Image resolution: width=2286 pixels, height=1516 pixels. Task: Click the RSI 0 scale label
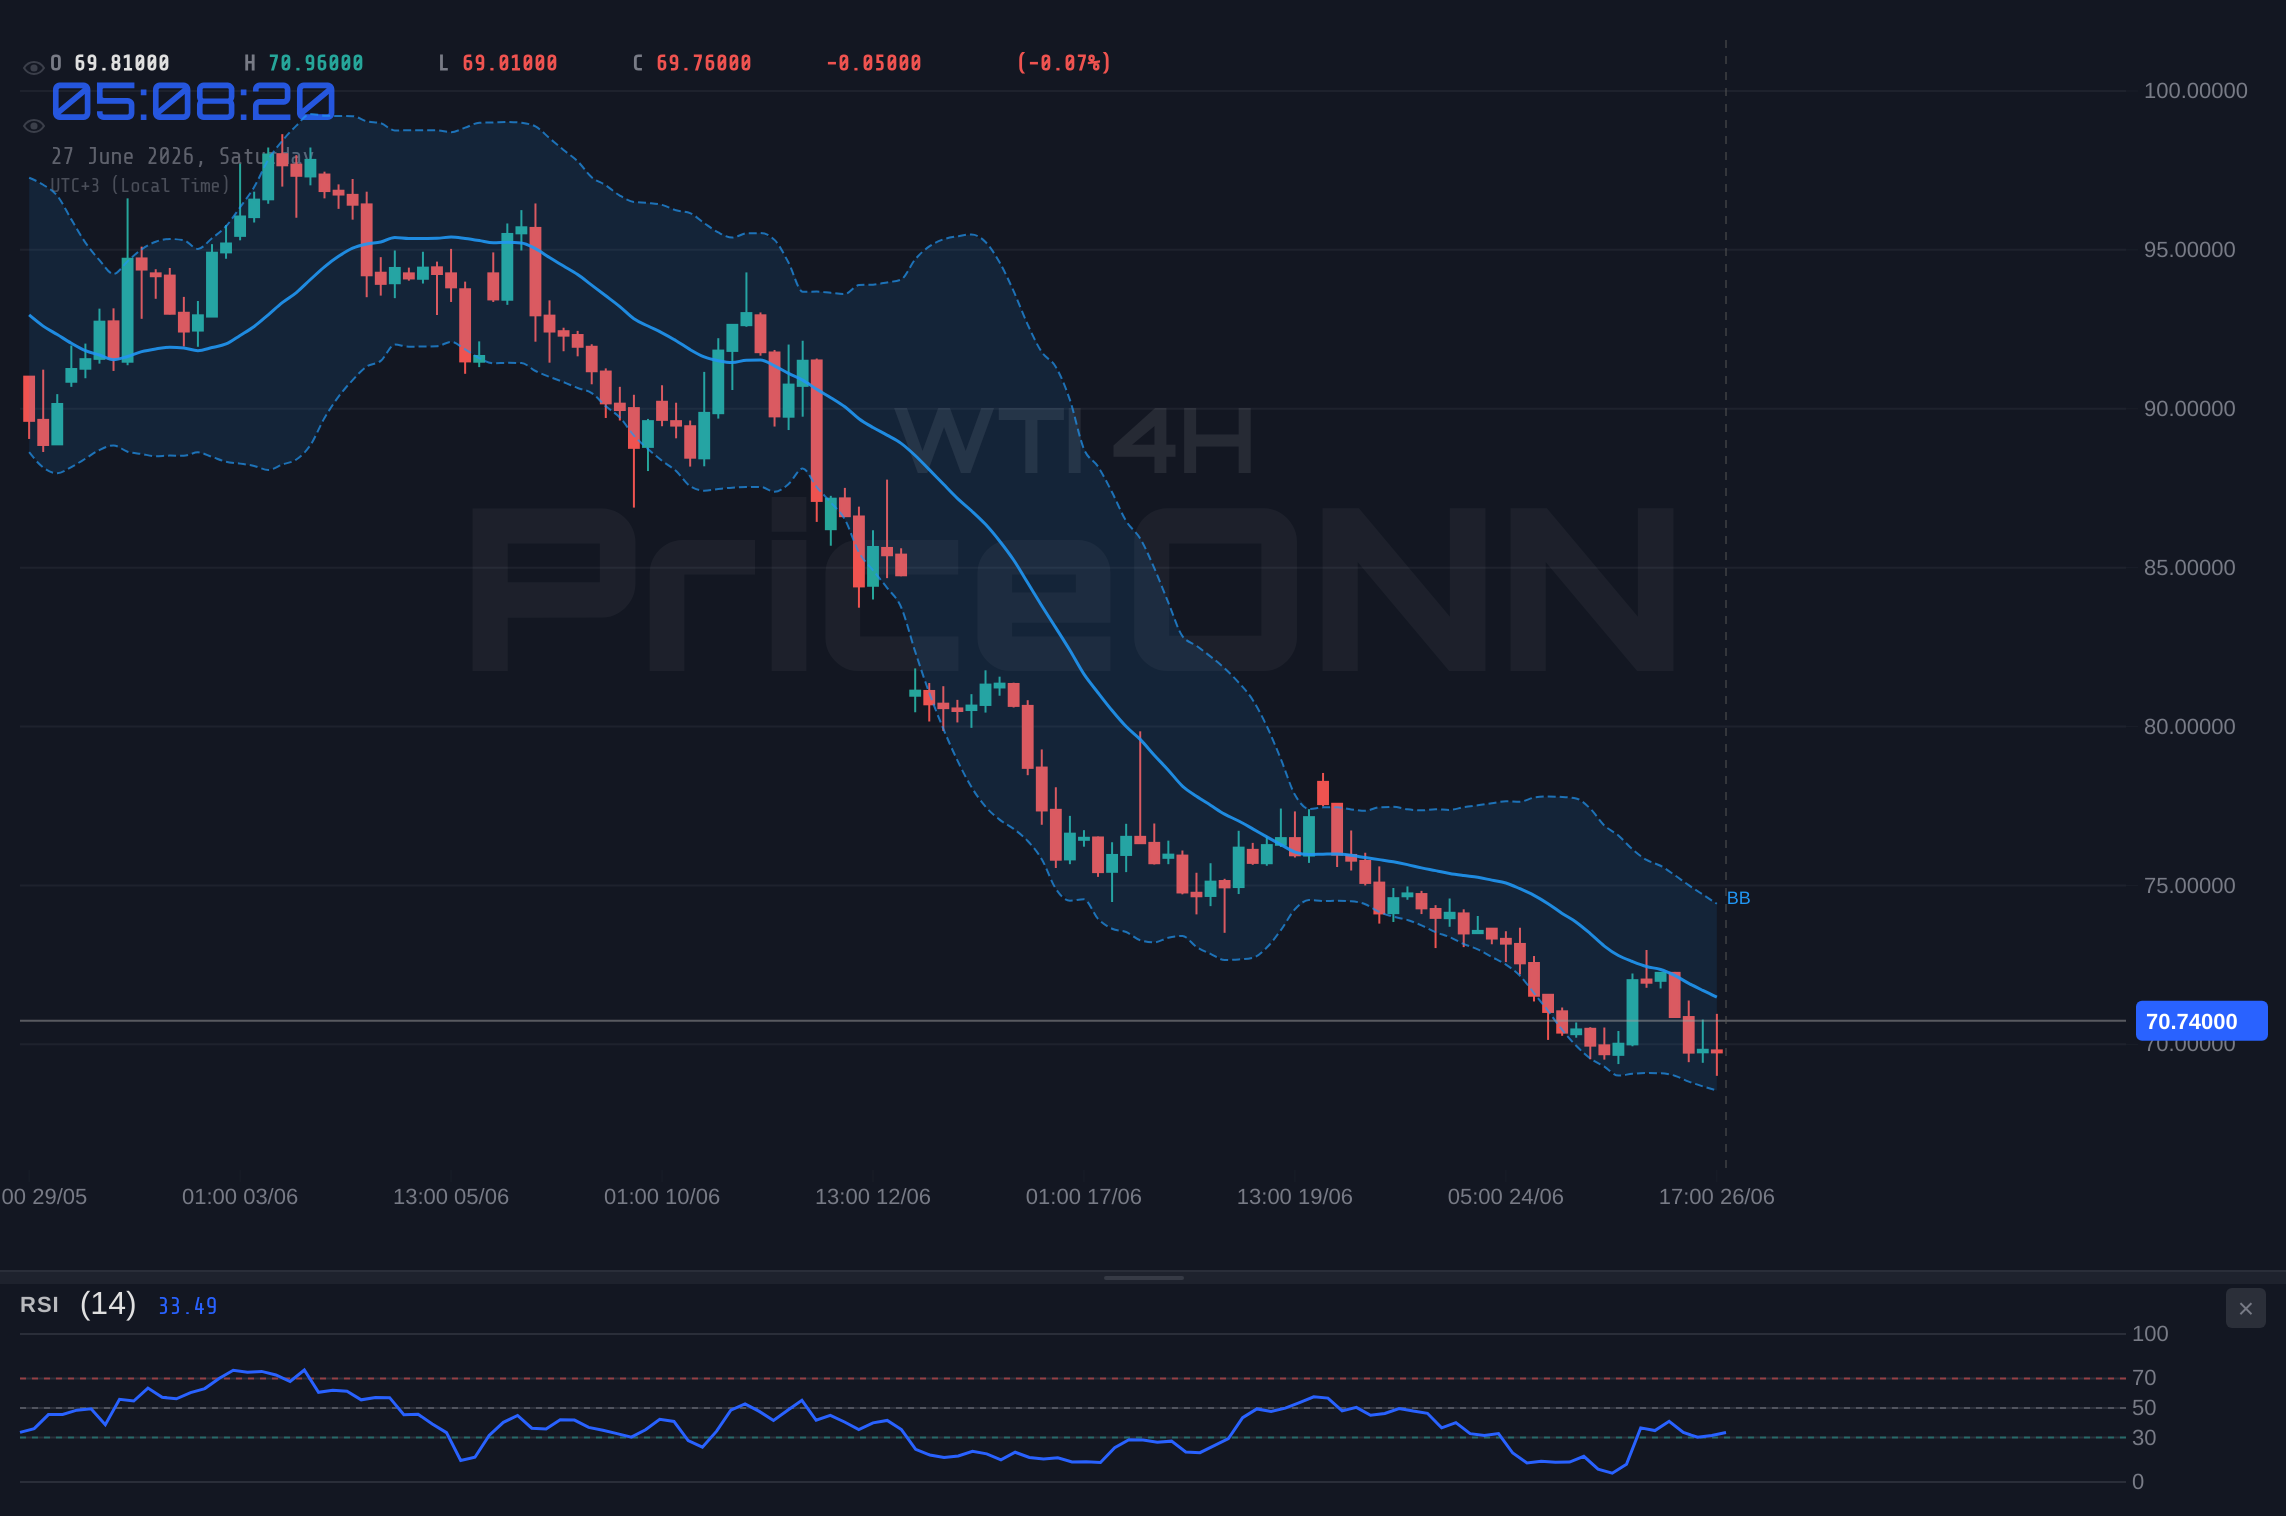point(2138,1482)
